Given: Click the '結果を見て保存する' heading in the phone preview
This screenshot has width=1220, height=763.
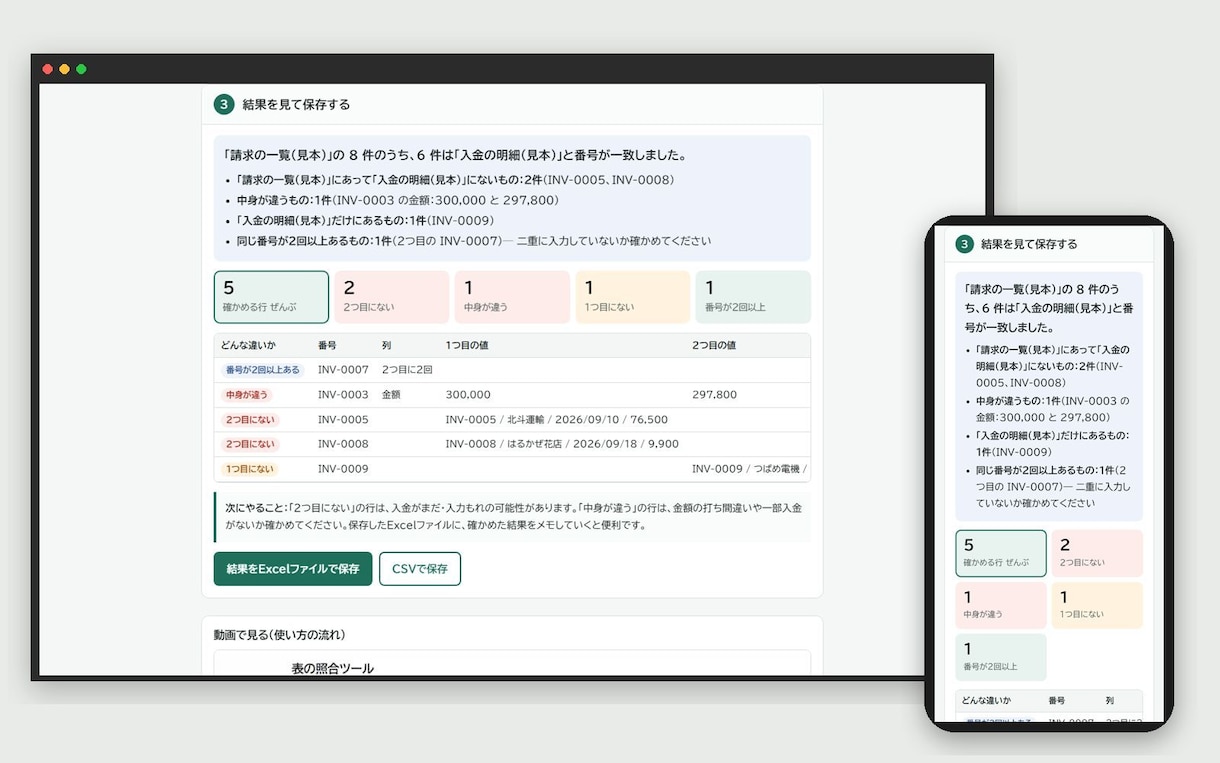Looking at the screenshot, I should 1029,244.
